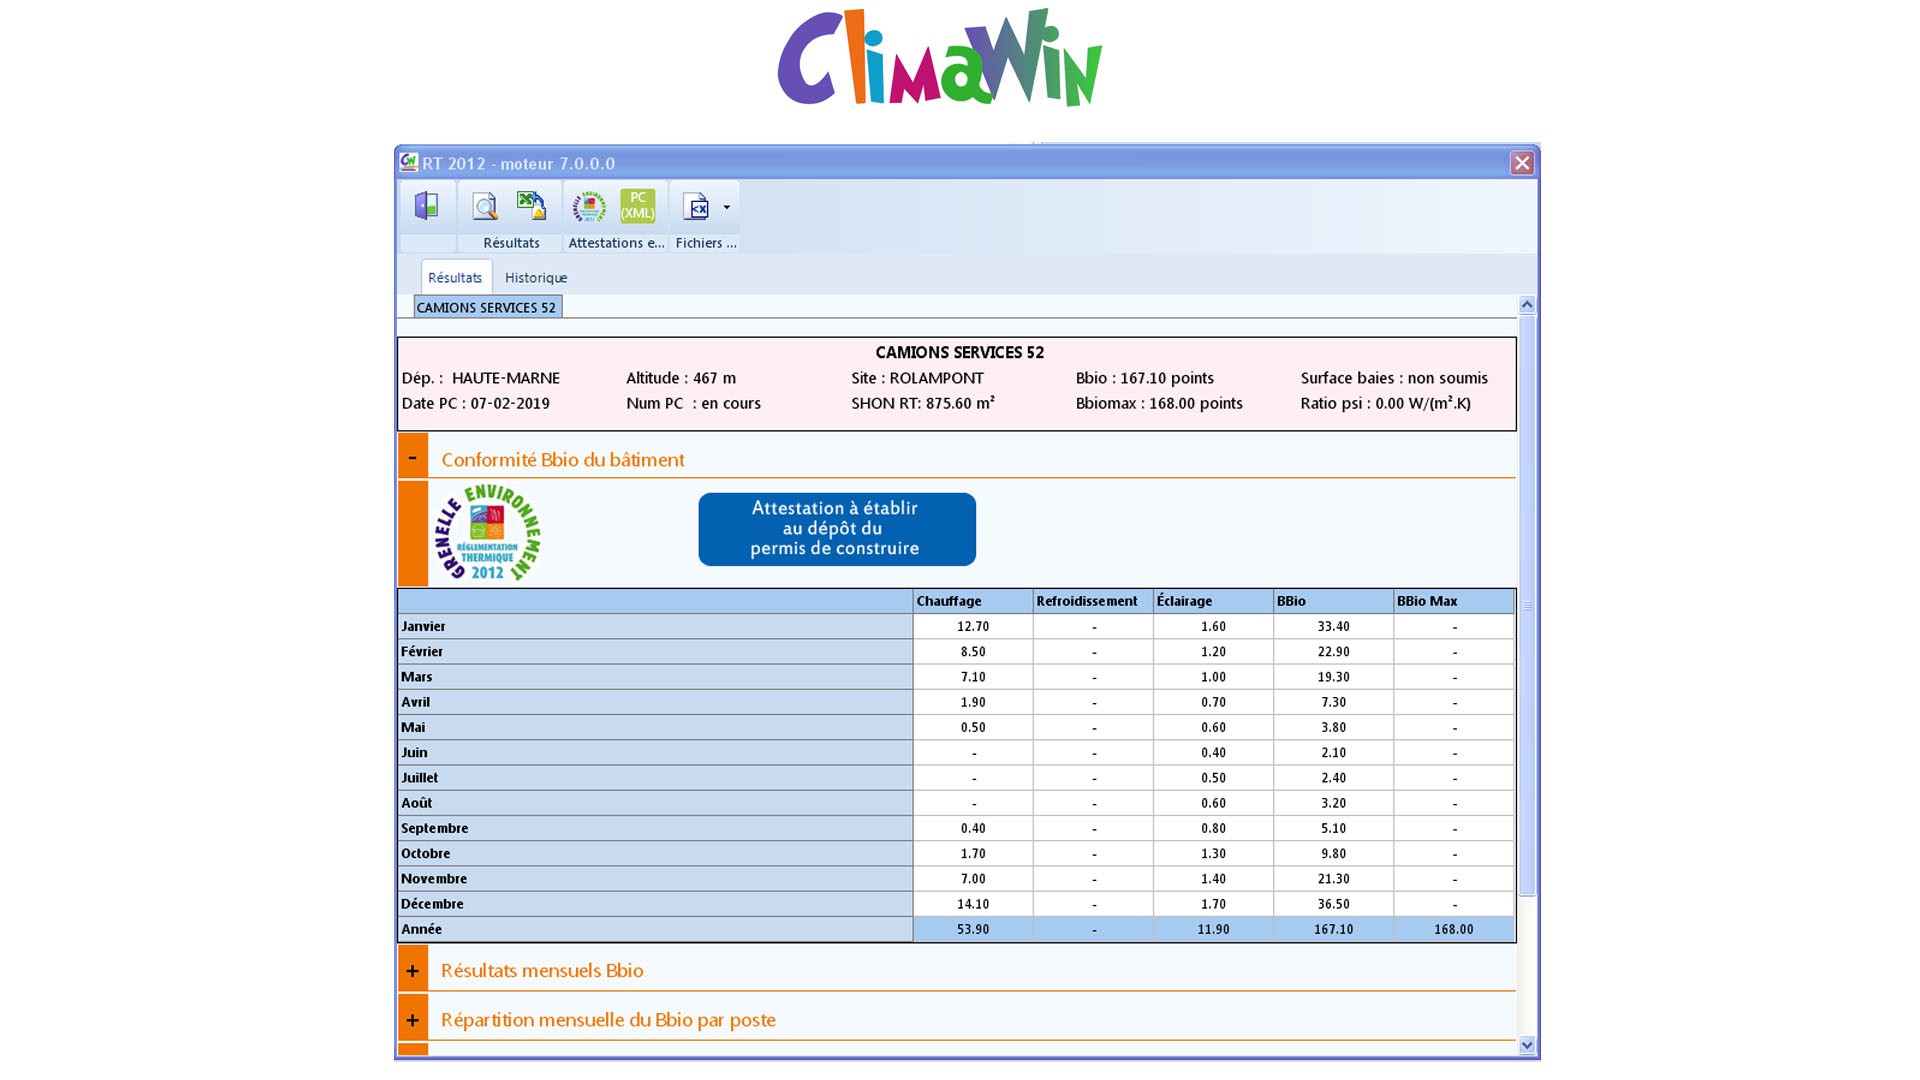
Task: Collapse the Conformité Bbio du bâtiment section
Action: [x=413, y=457]
